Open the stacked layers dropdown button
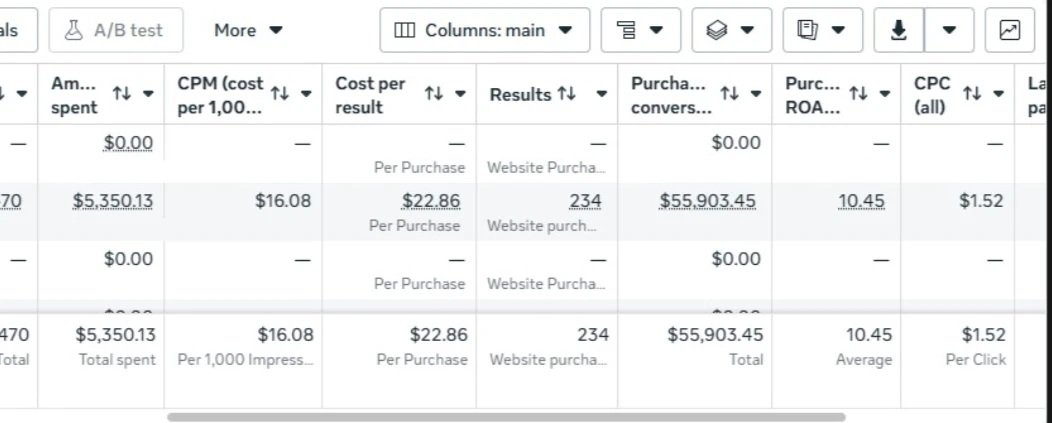The image size is (1052, 423). click(731, 30)
